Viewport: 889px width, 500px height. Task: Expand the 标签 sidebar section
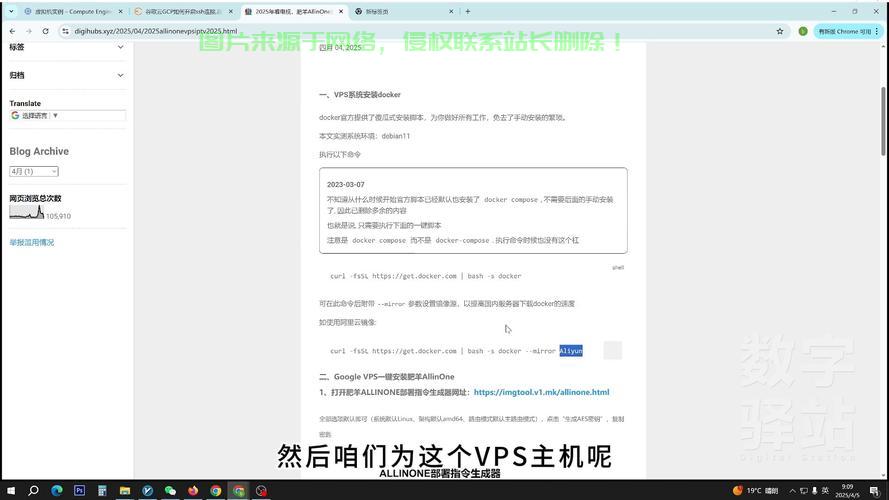[x=67, y=47]
